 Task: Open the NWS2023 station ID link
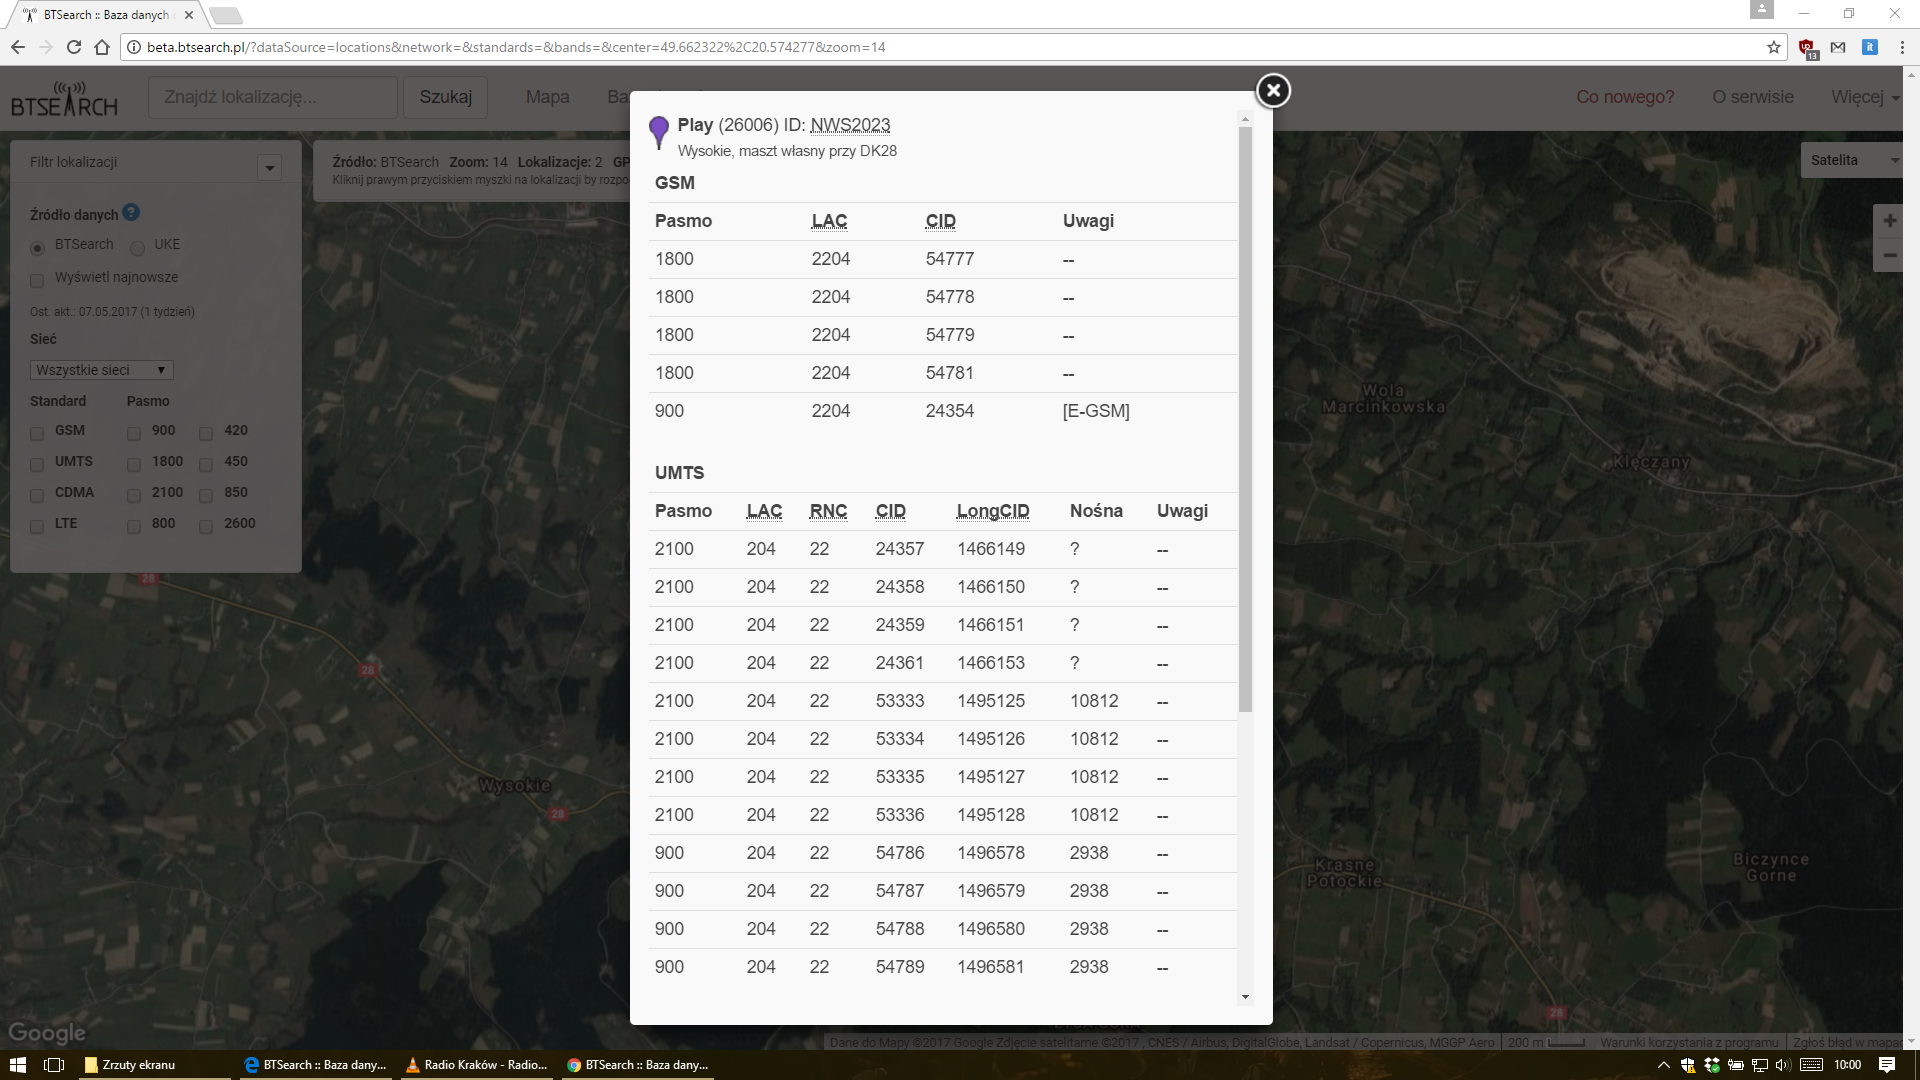coord(850,125)
